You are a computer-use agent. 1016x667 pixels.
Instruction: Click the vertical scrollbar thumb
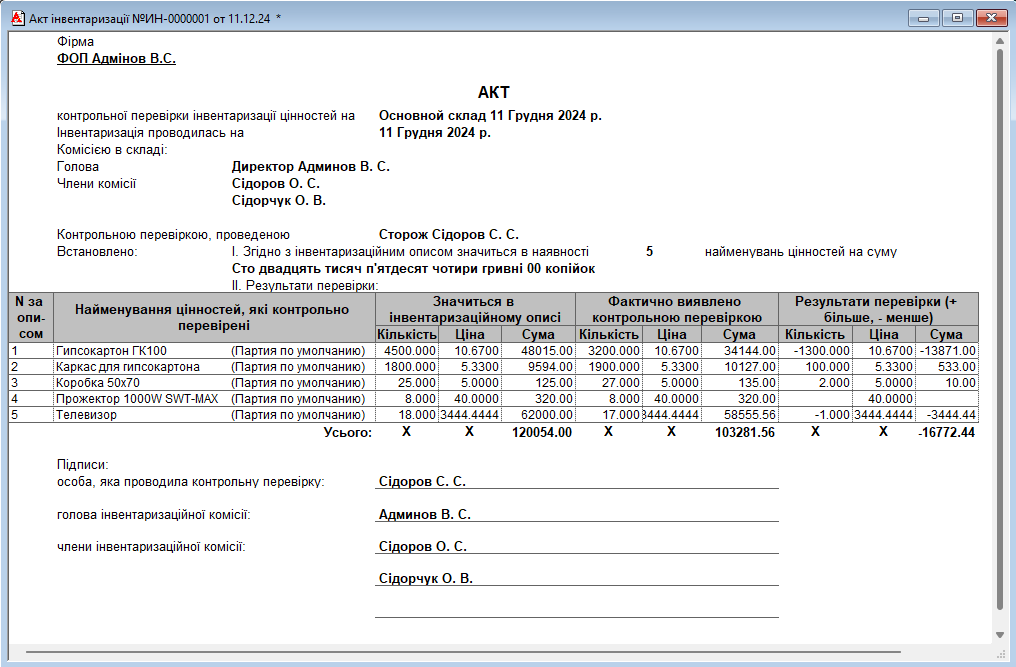(1000, 327)
